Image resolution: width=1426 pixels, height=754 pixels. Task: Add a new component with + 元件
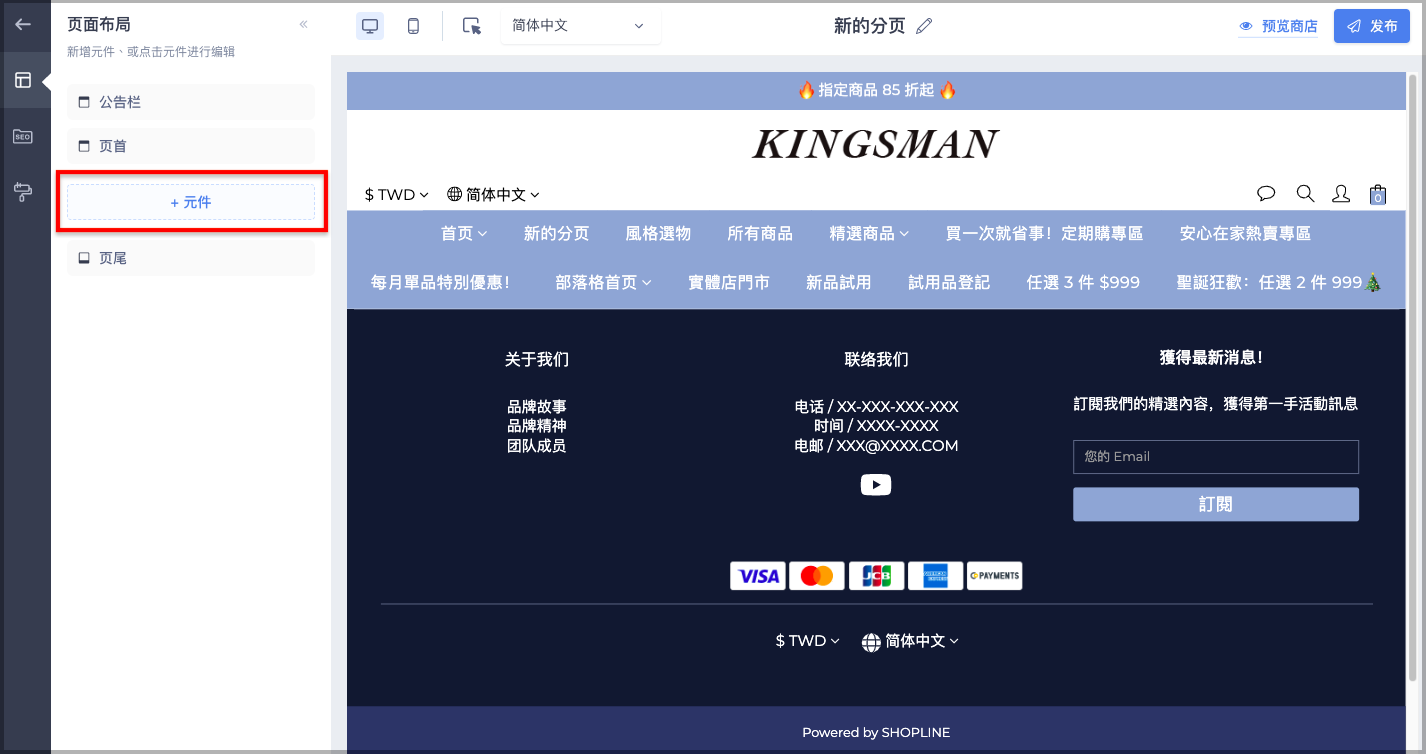(x=191, y=202)
